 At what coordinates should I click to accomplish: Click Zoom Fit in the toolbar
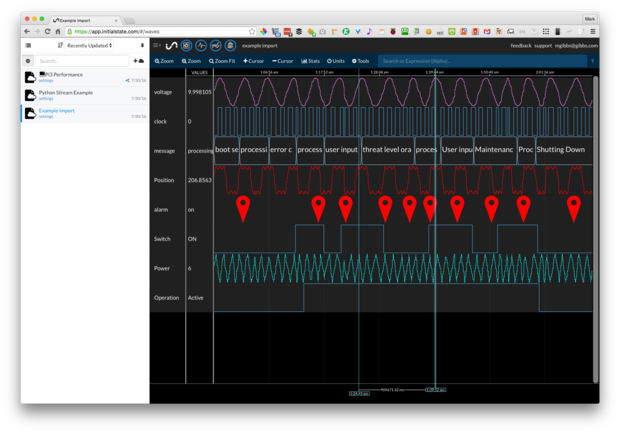click(222, 61)
